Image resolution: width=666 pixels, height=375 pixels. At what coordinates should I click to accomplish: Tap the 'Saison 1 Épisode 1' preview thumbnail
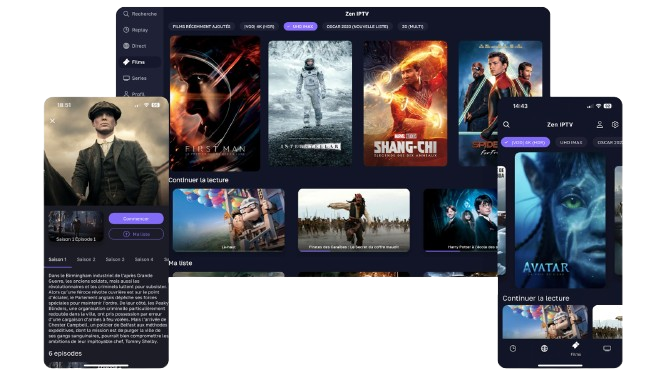[x=76, y=226]
